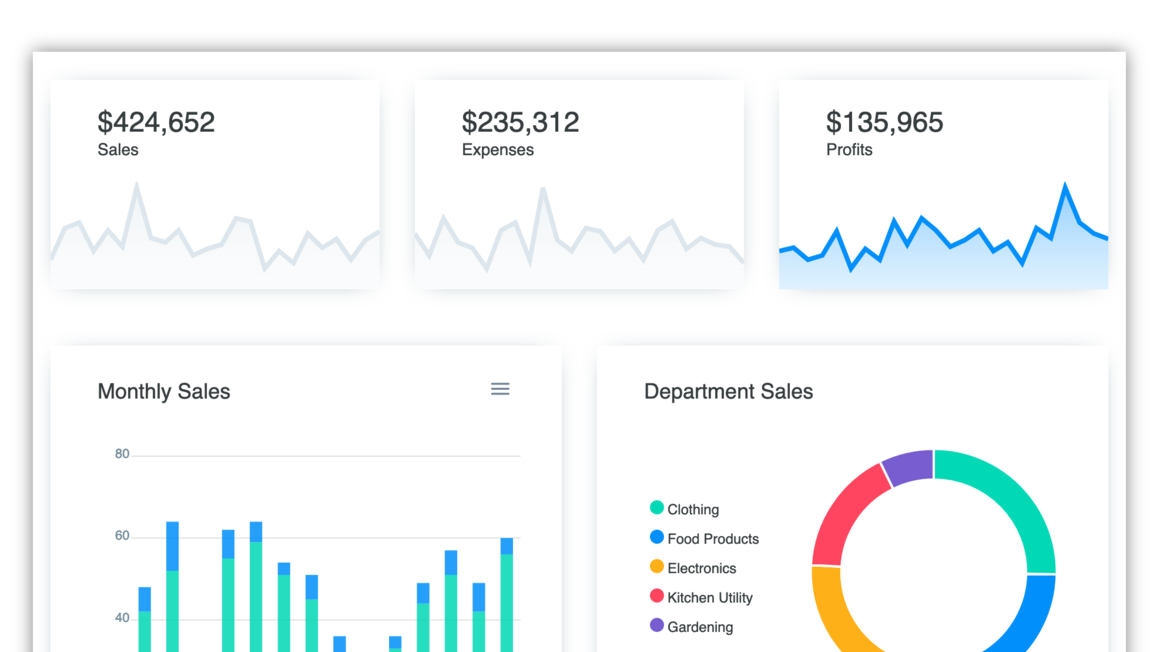The width and height of the screenshot is (1160, 652).
Task: Click the purple Gardening legend marker
Action: [x=657, y=626]
